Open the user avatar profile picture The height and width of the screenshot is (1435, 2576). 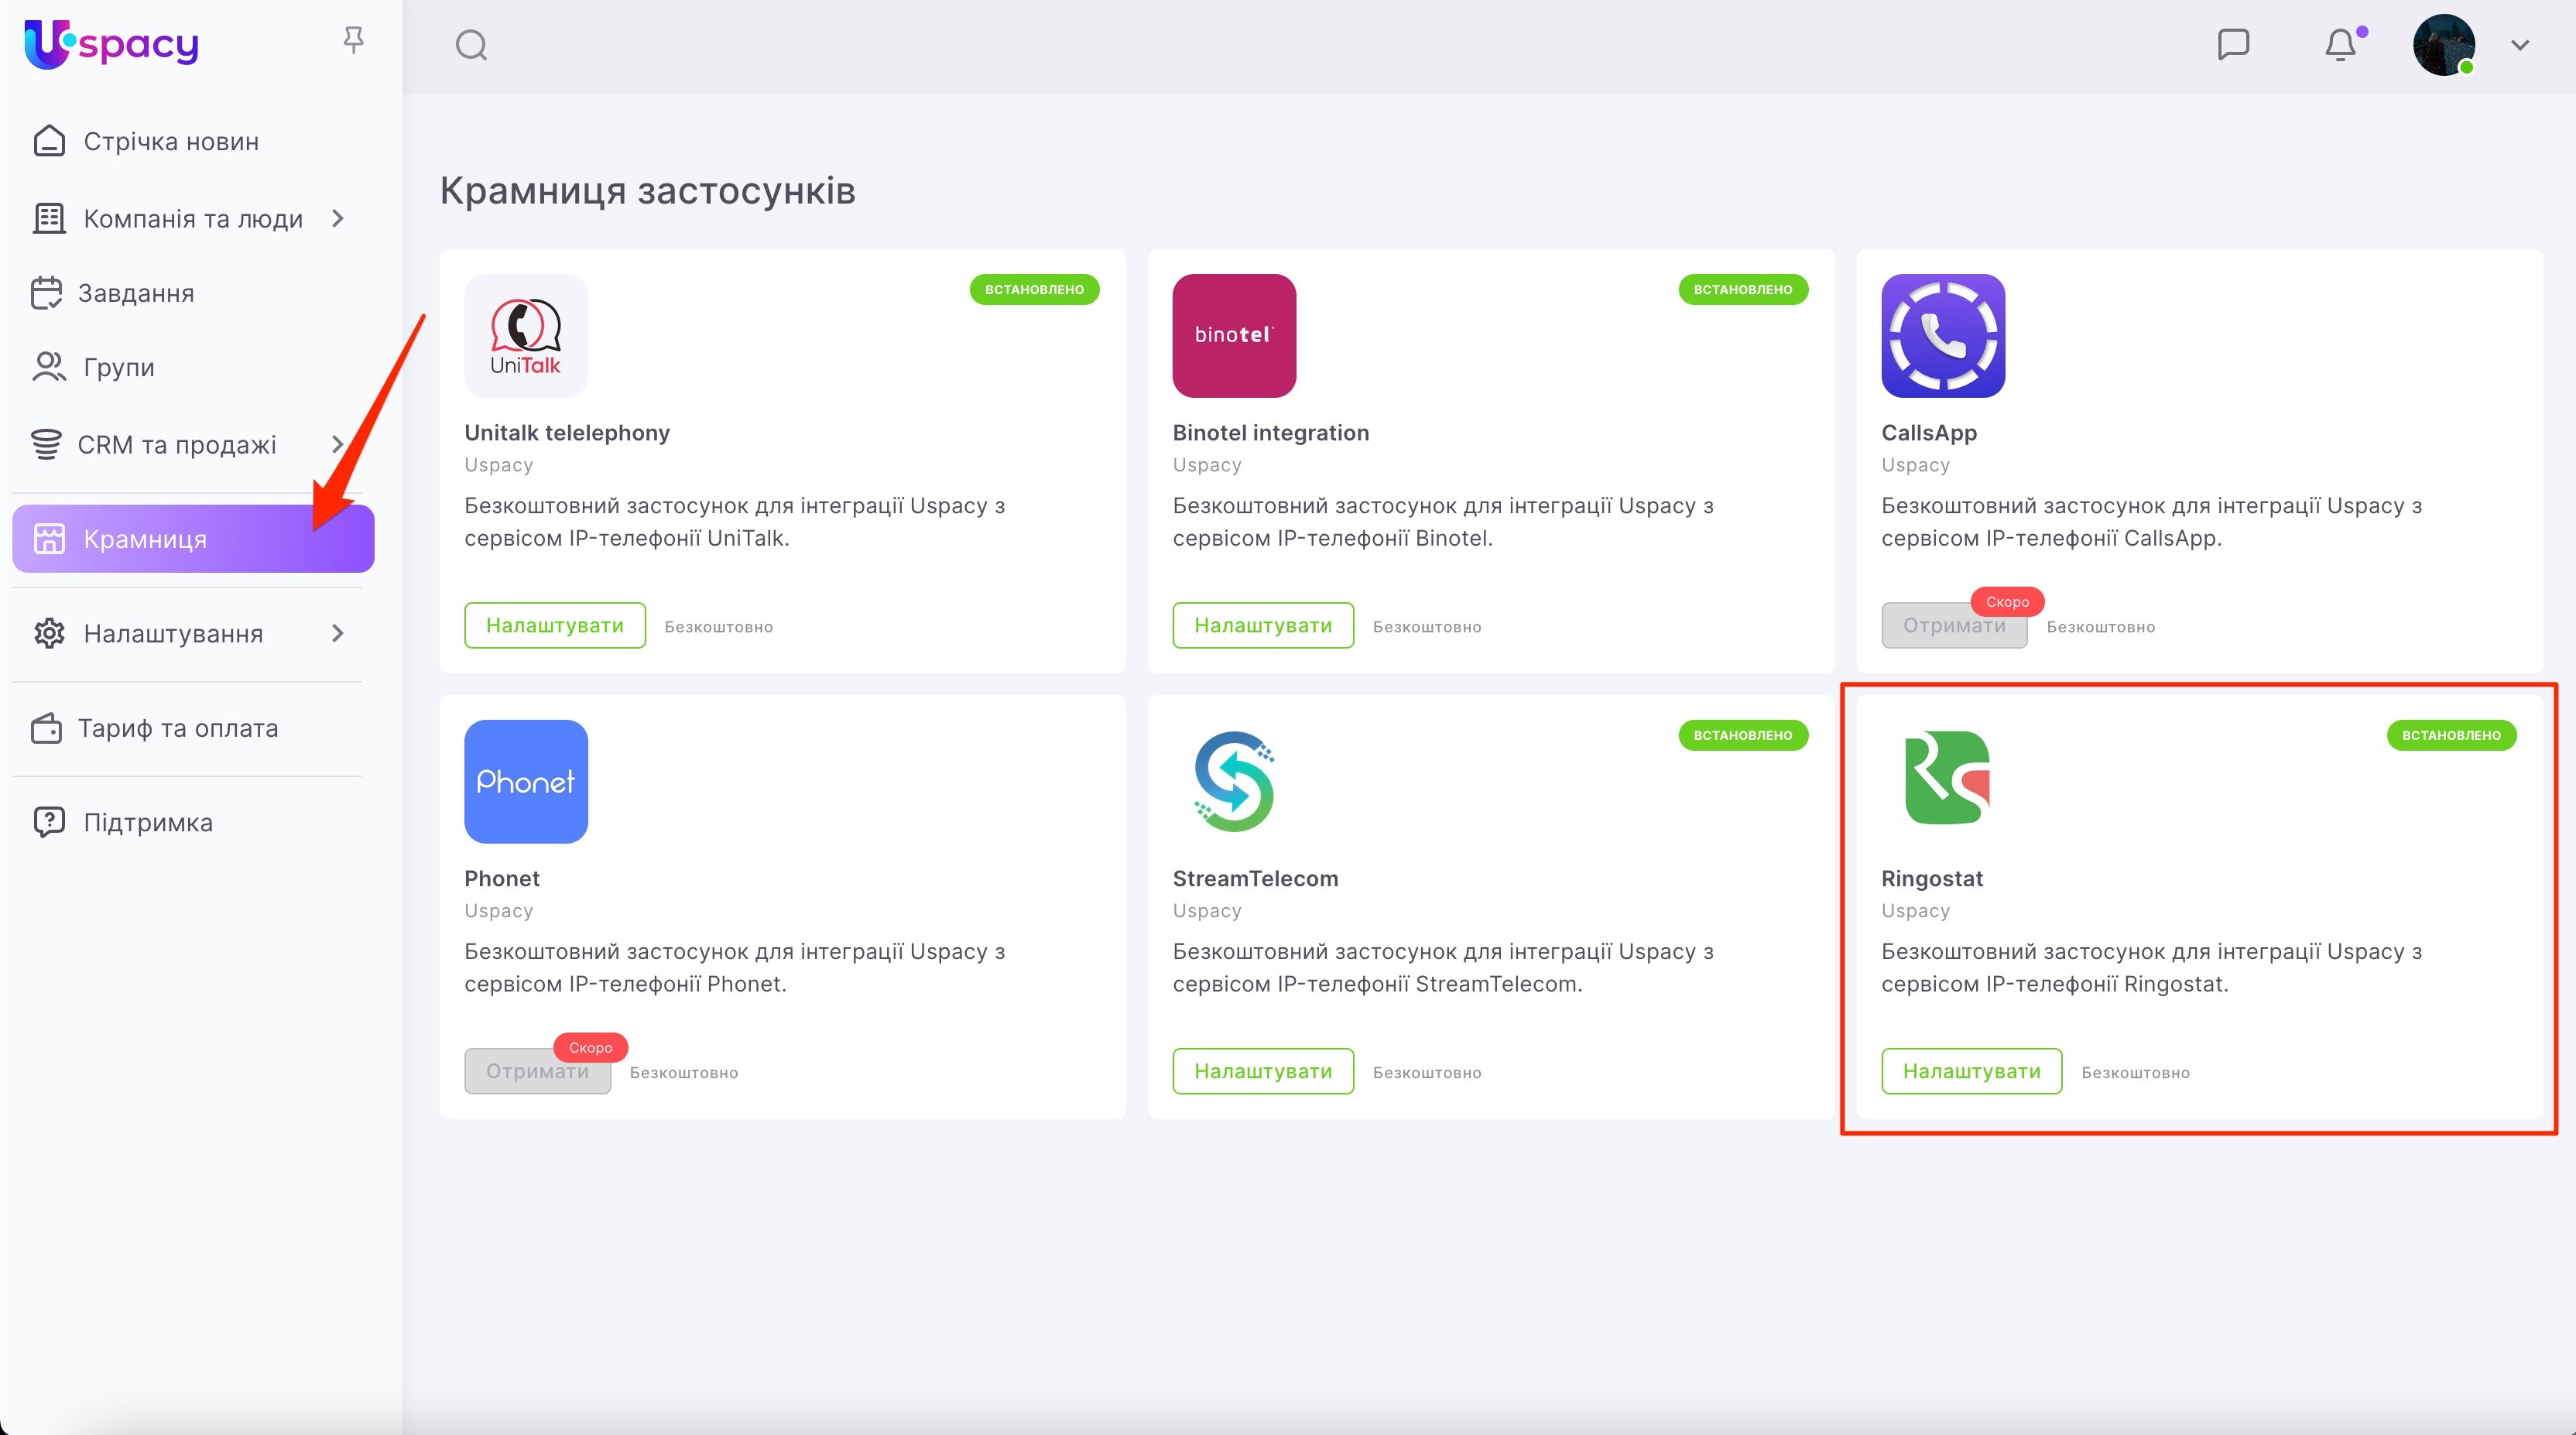(2443, 45)
